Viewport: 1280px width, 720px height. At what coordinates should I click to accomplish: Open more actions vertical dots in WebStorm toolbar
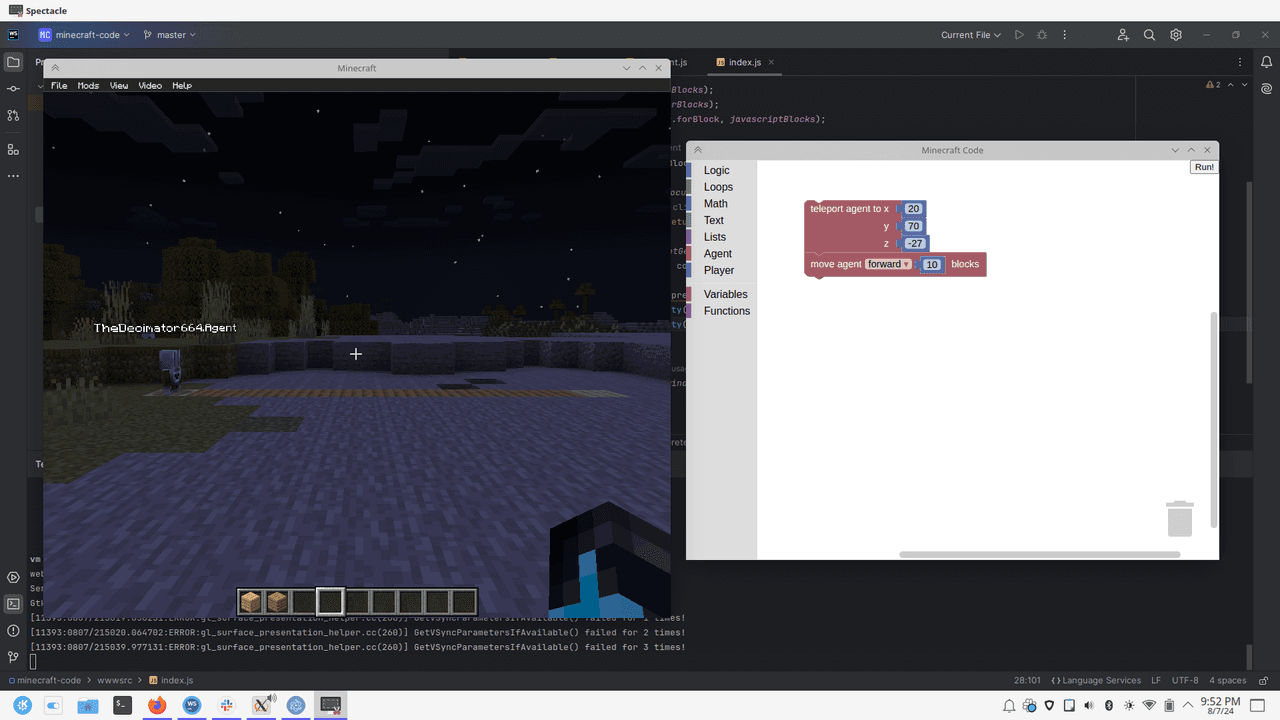point(1064,35)
